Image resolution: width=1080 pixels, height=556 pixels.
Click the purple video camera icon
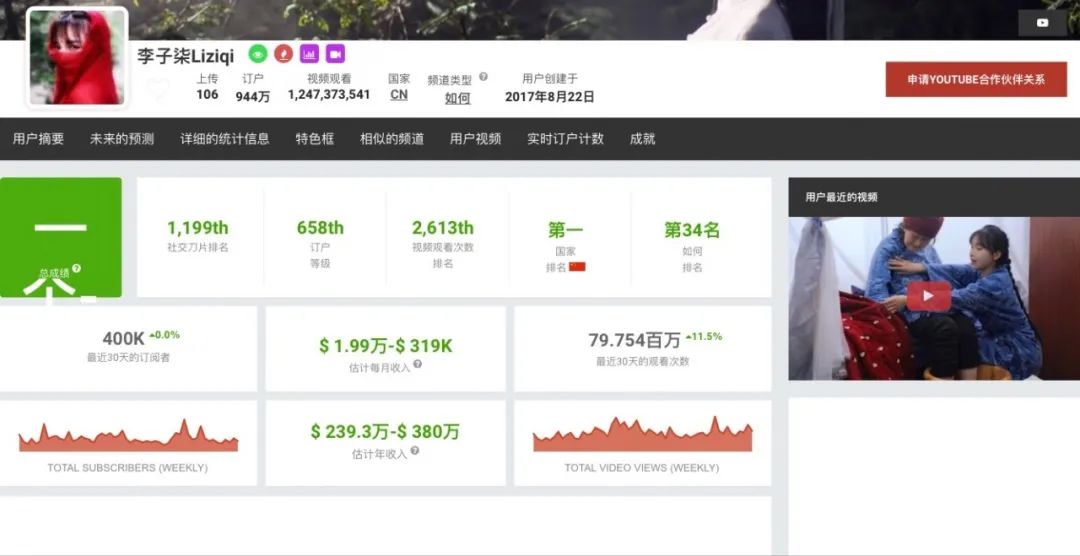335,54
